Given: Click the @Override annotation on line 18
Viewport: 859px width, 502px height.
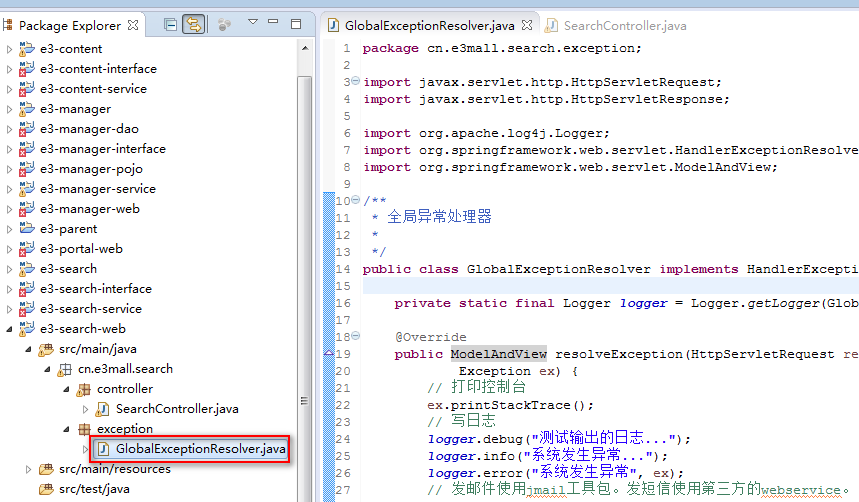Looking at the screenshot, I should (x=431, y=337).
